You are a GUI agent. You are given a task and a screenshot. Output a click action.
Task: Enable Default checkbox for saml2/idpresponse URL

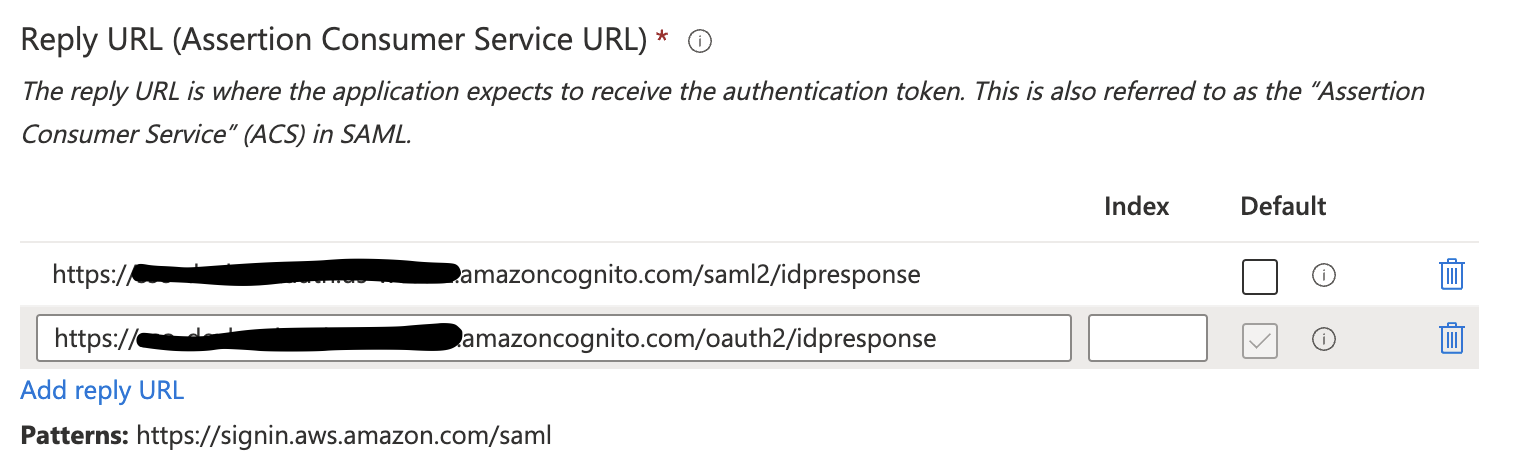click(x=1260, y=276)
